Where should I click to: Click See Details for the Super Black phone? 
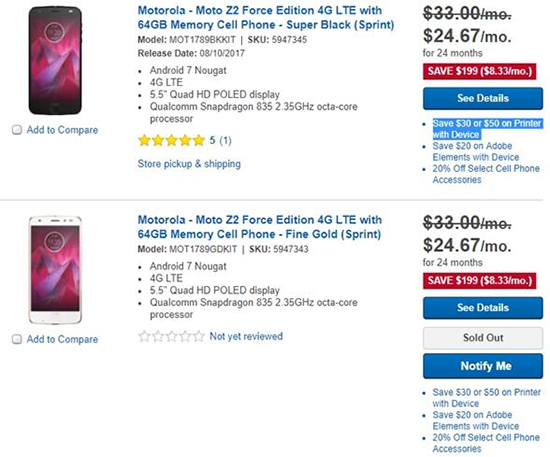[483, 99]
